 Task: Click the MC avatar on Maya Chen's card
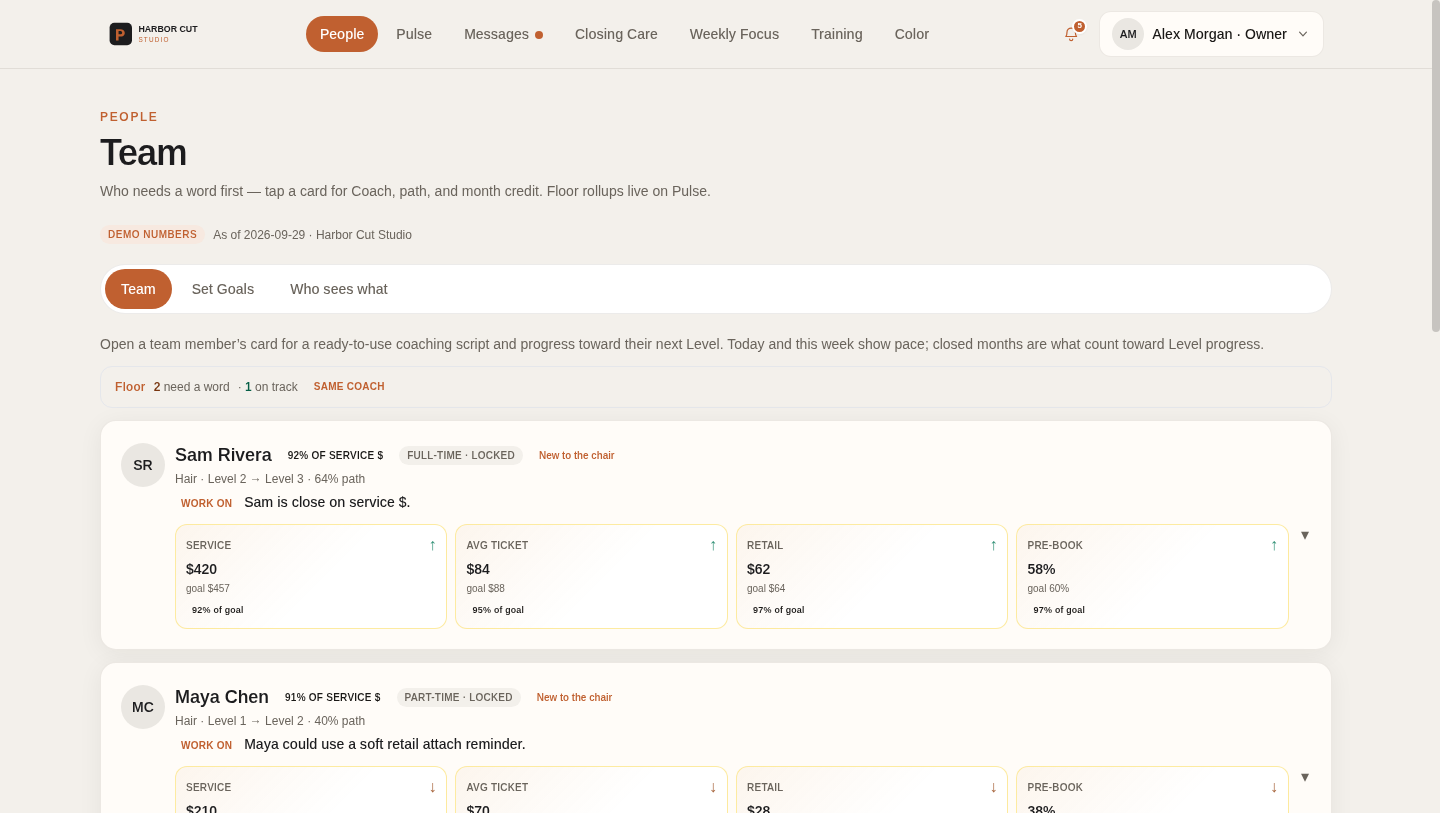click(143, 707)
